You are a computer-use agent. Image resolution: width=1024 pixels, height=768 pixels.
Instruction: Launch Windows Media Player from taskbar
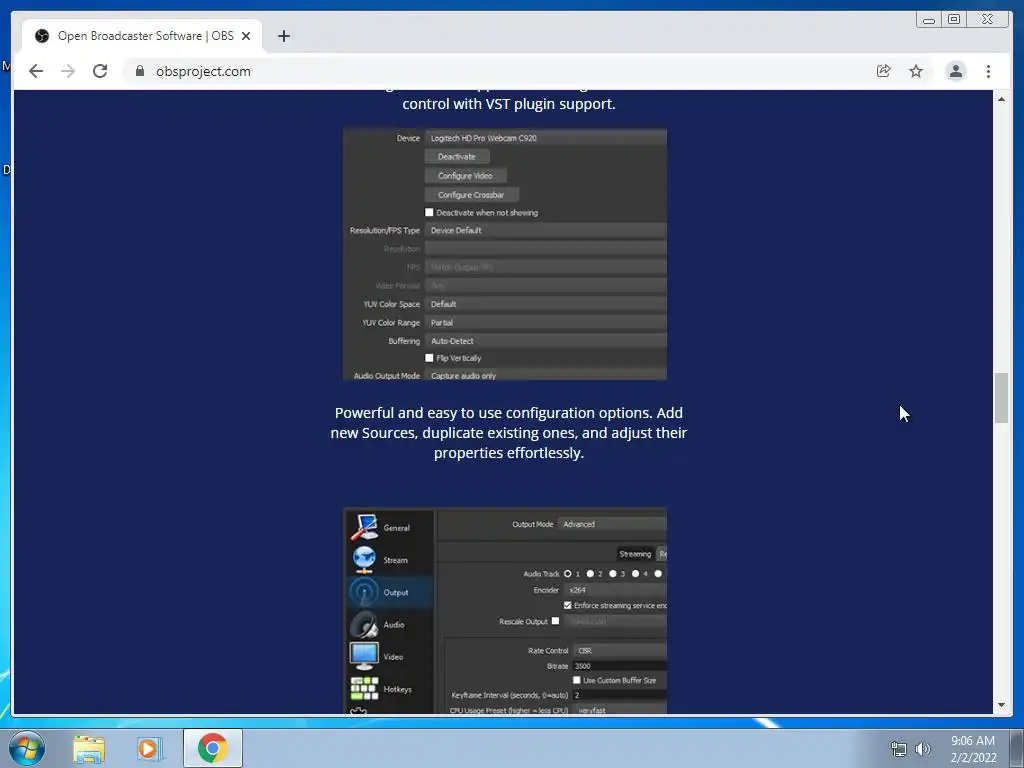[x=150, y=749]
